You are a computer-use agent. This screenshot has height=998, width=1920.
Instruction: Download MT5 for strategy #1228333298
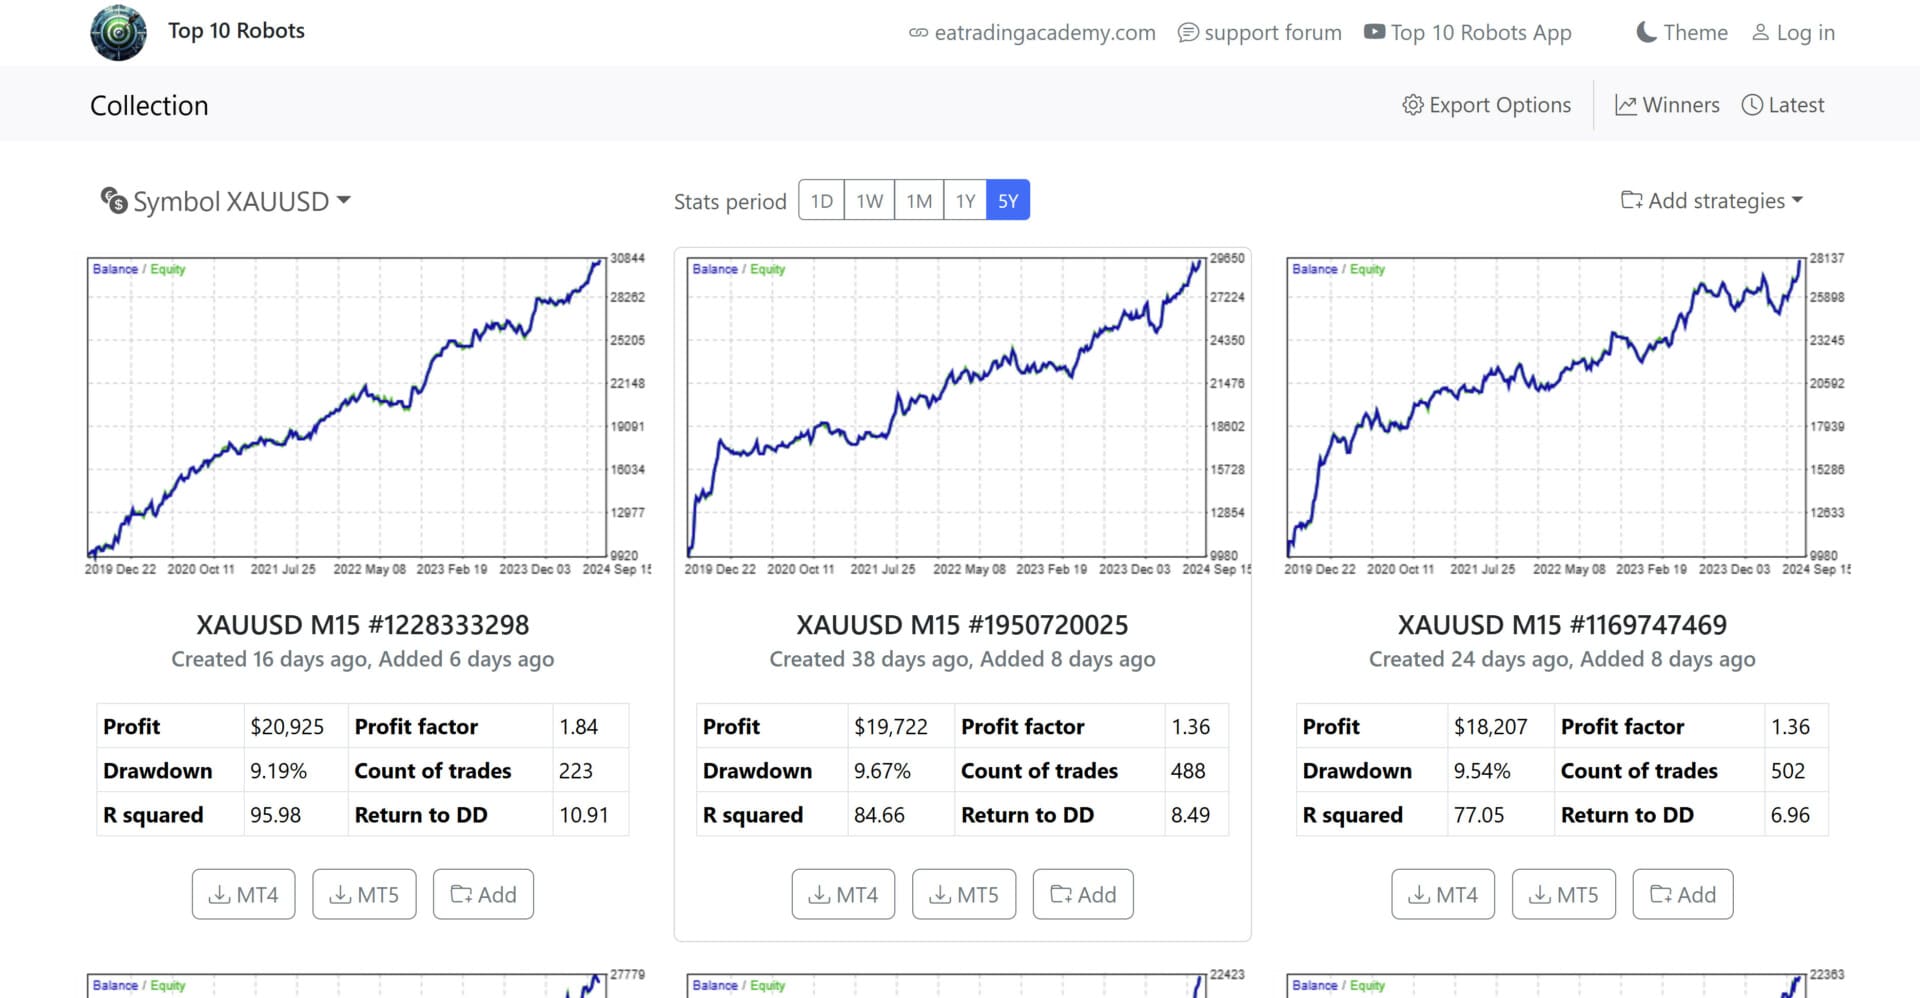364,894
